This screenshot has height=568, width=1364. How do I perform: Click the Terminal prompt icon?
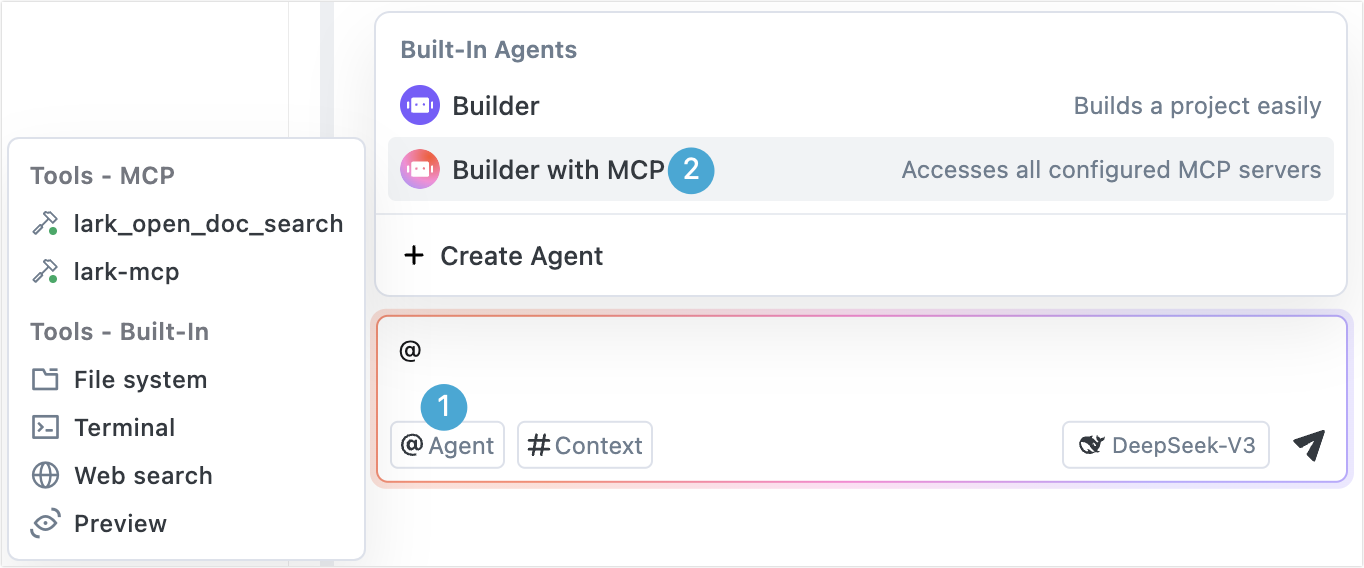pyautogui.click(x=45, y=428)
